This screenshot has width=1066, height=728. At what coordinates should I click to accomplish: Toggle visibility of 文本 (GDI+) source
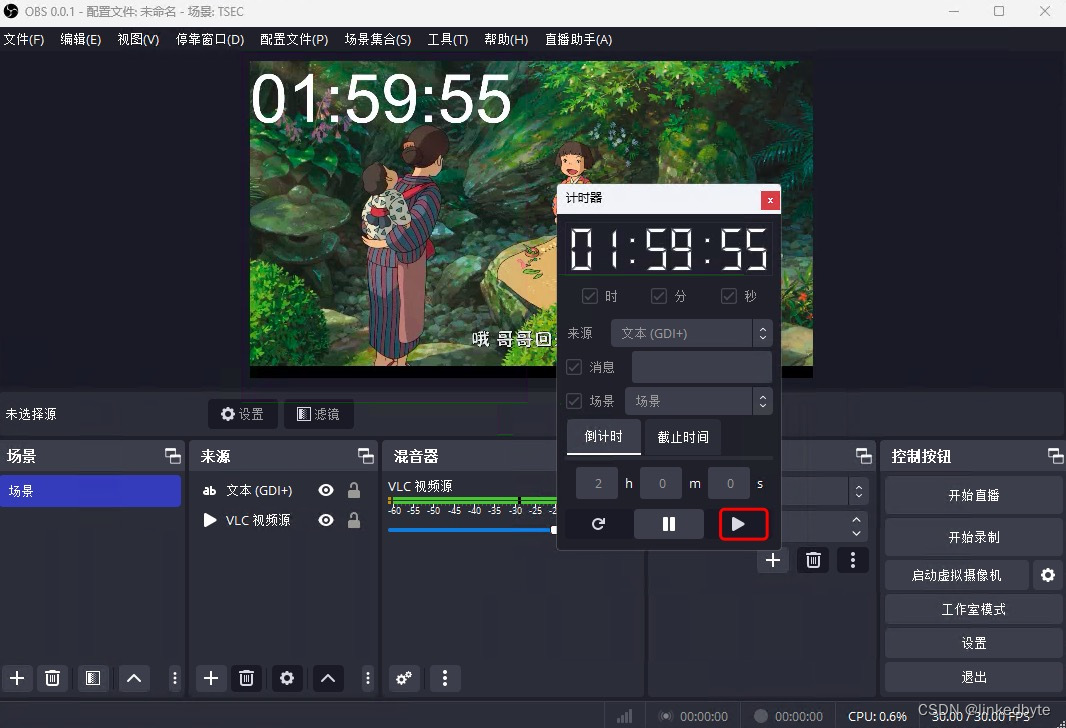326,490
